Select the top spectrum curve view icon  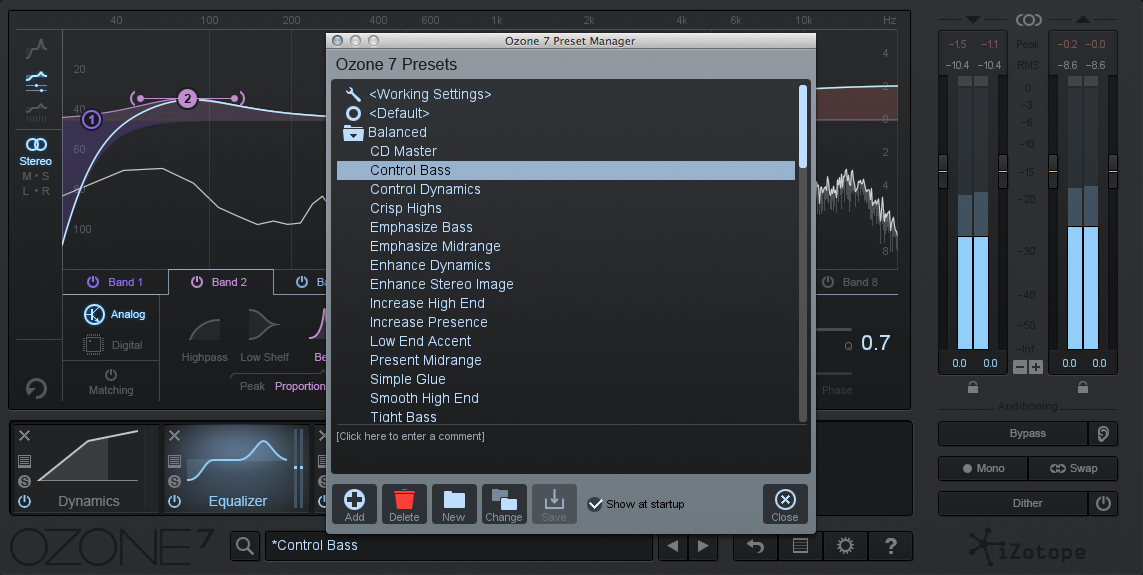[36, 49]
